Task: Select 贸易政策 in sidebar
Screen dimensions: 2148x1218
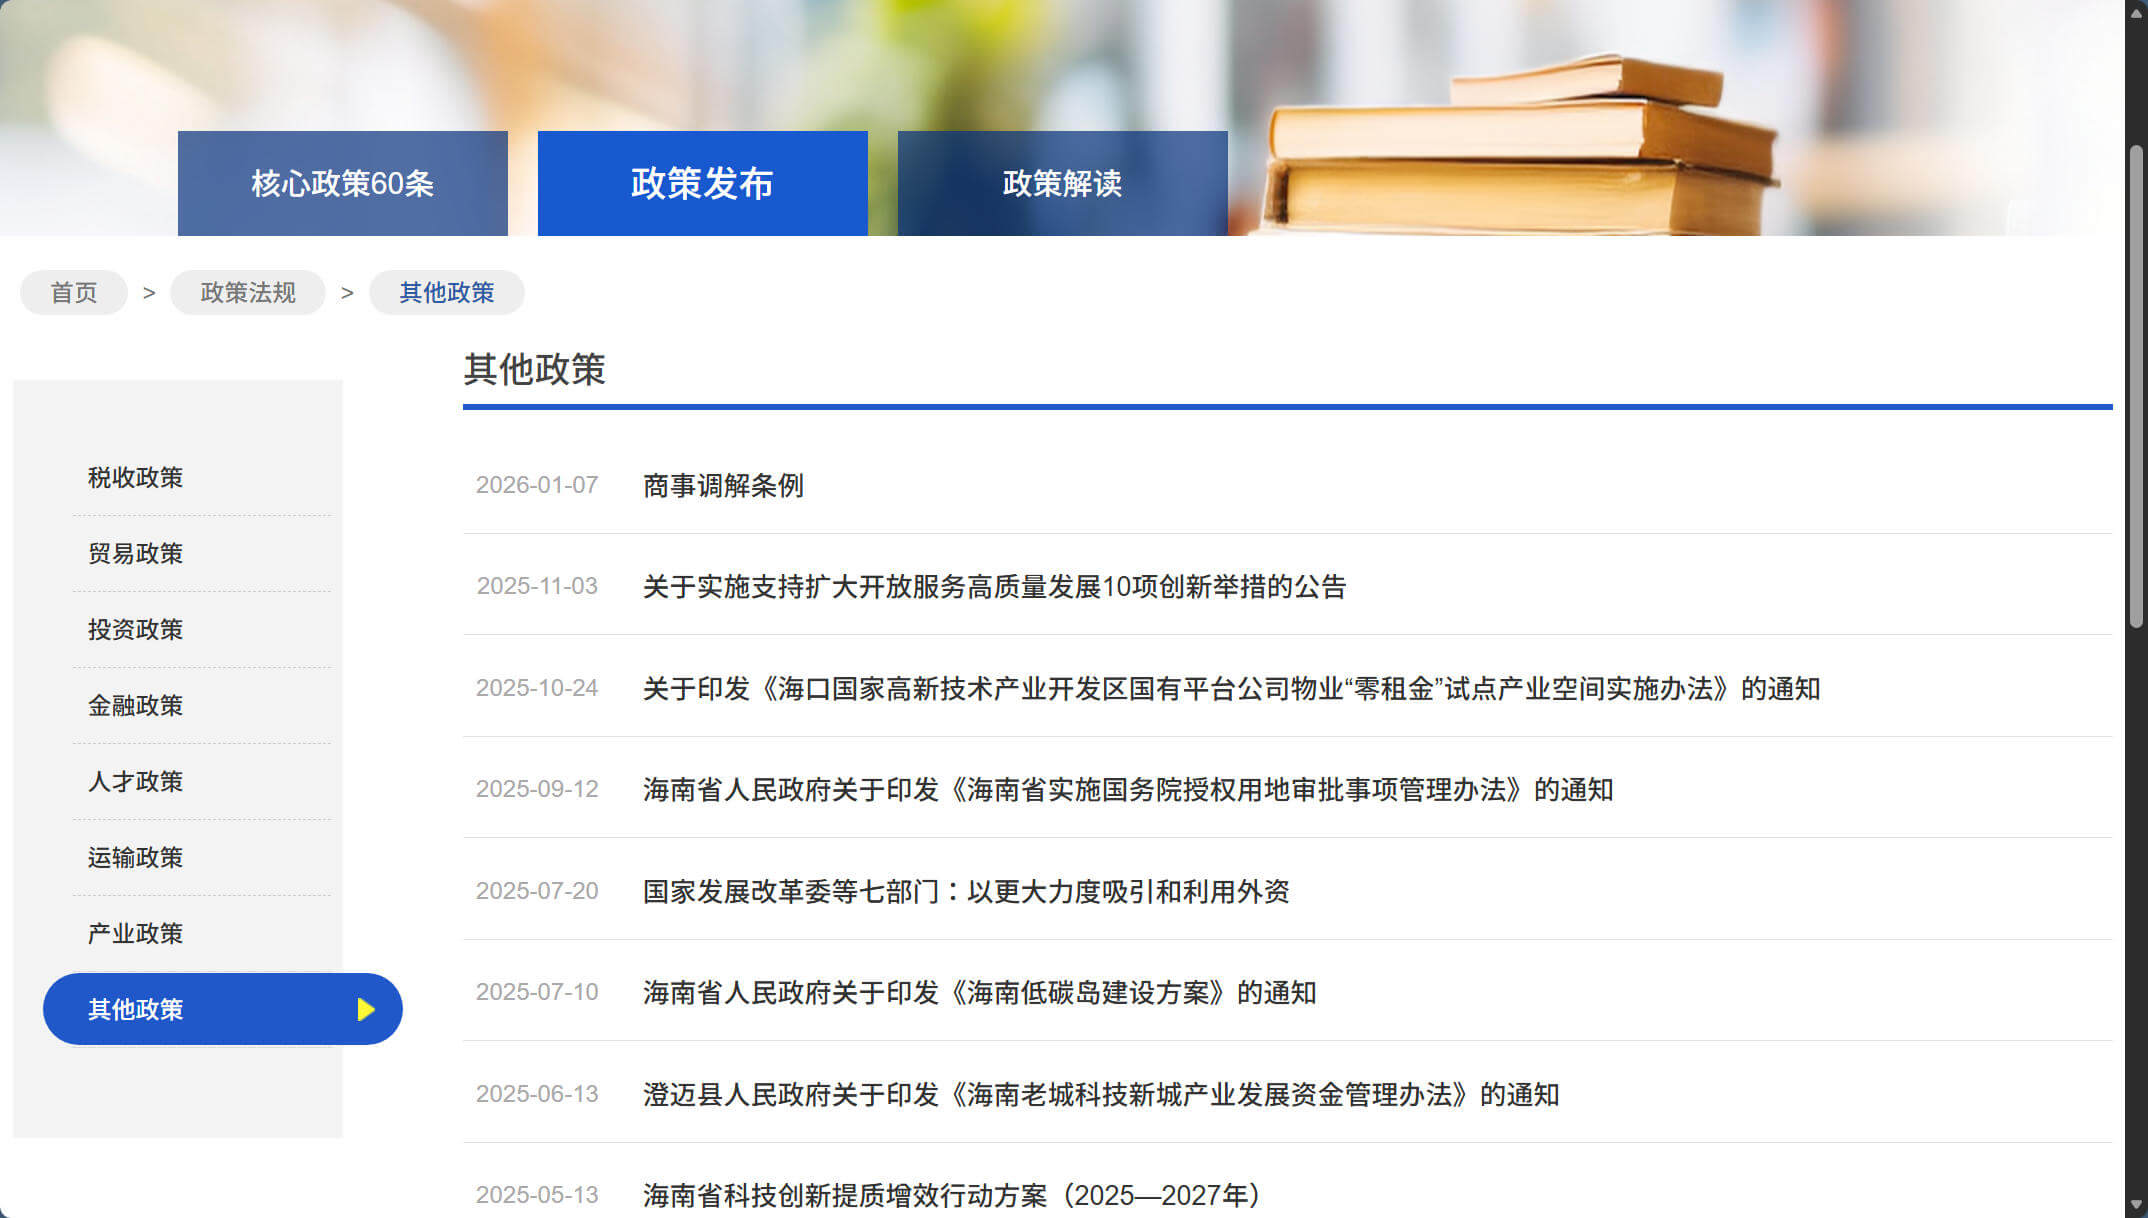Action: 136,554
